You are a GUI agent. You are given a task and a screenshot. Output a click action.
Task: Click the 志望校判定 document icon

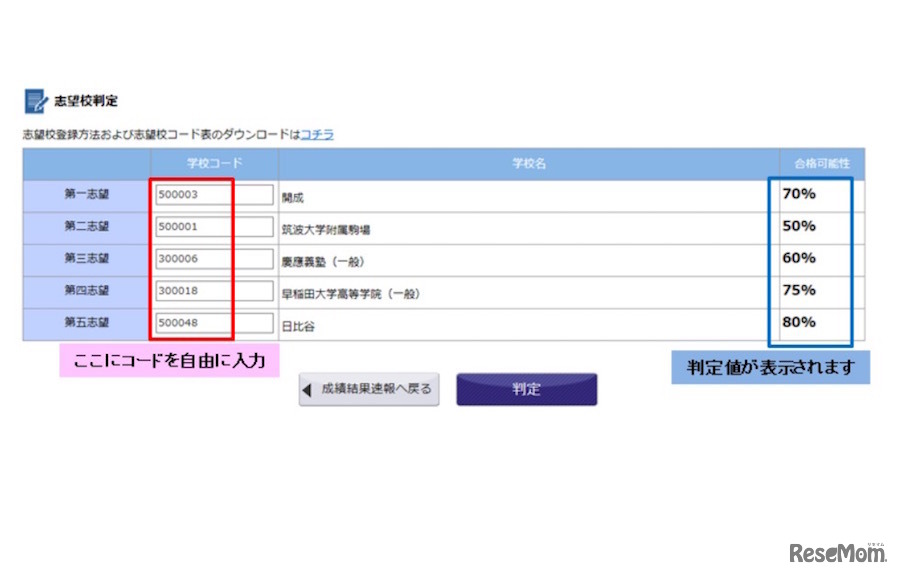click(36, 101)
